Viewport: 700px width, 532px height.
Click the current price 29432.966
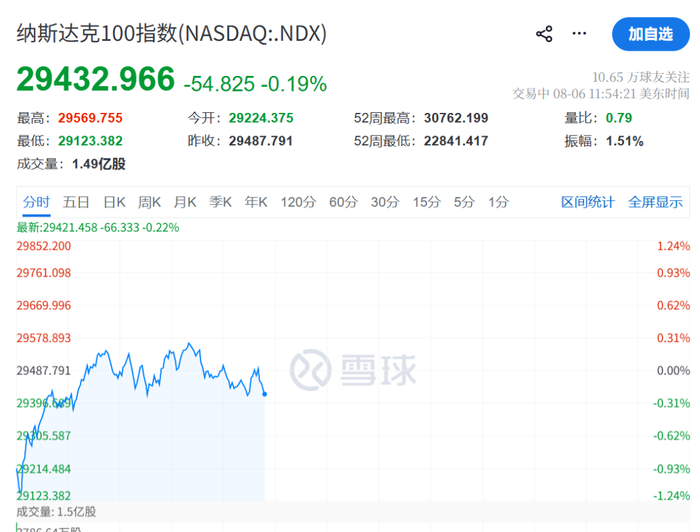[96, 79]
